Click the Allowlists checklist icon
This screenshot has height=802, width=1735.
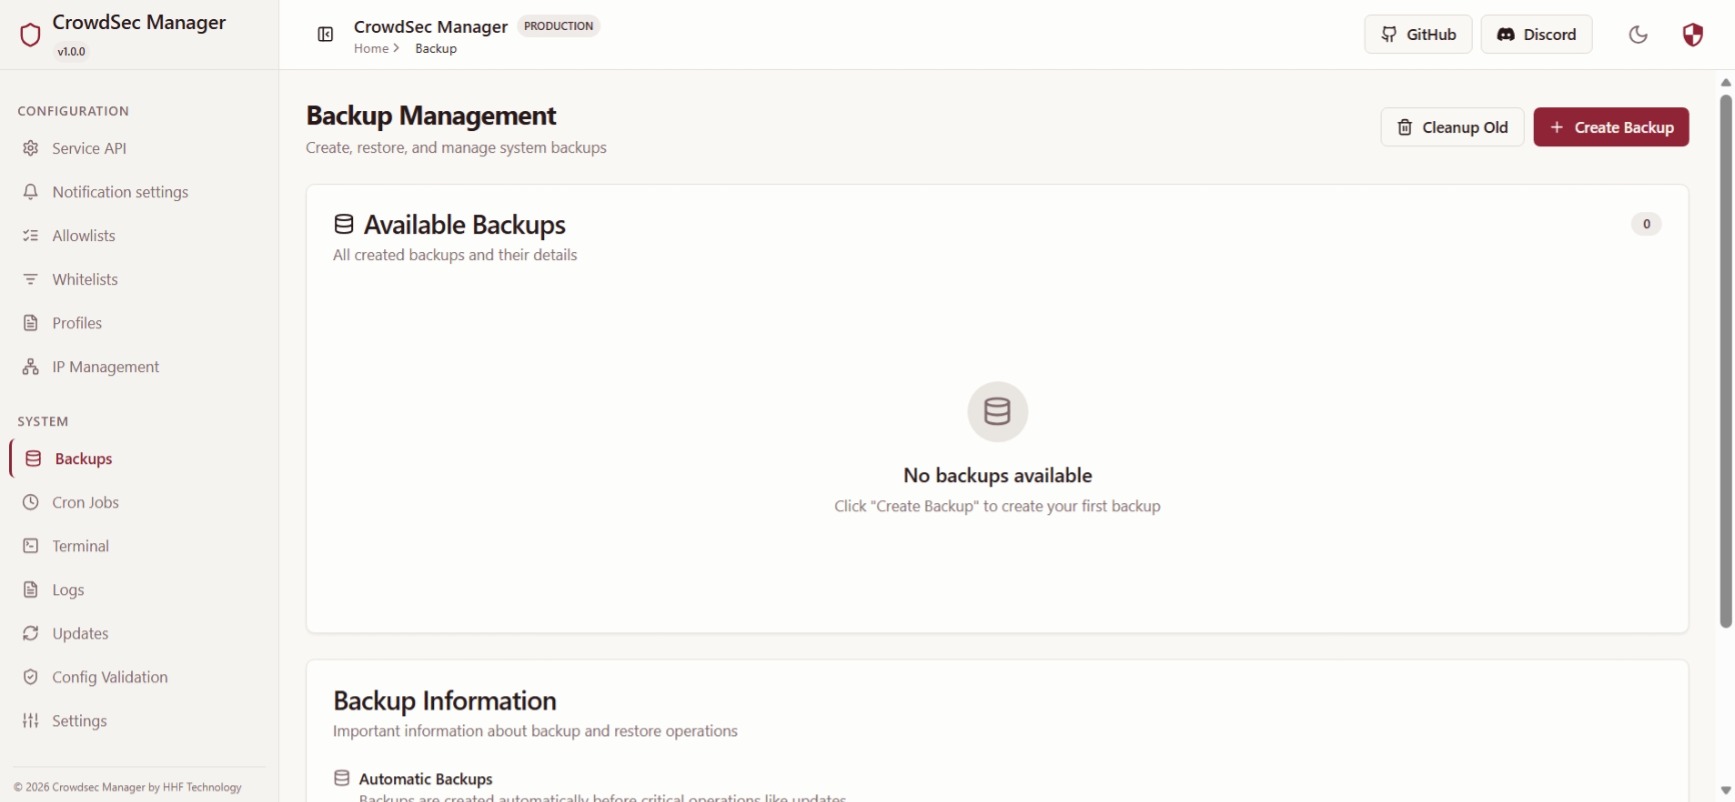click(x=31, y=236)
